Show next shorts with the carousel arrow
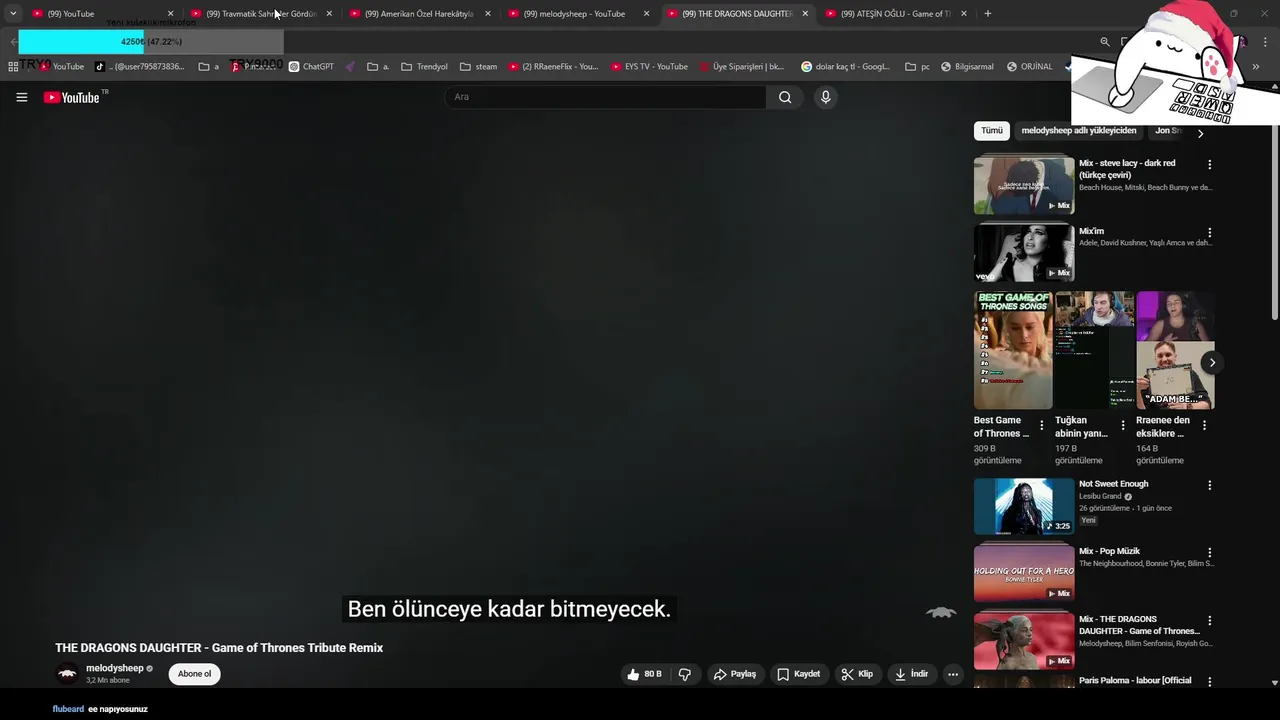This screenshot has height=720, width=1280. (x=1212, y=362)
